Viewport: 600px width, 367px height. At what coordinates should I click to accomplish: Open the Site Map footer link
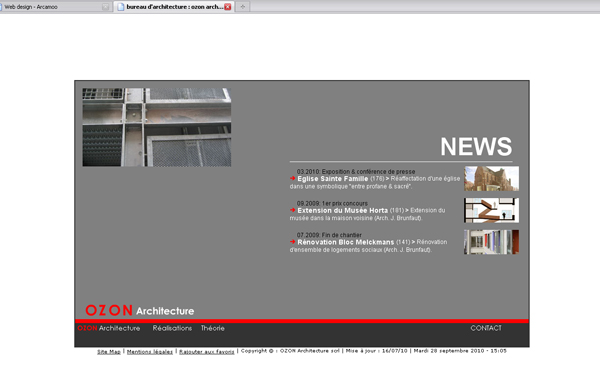point(109,352)
